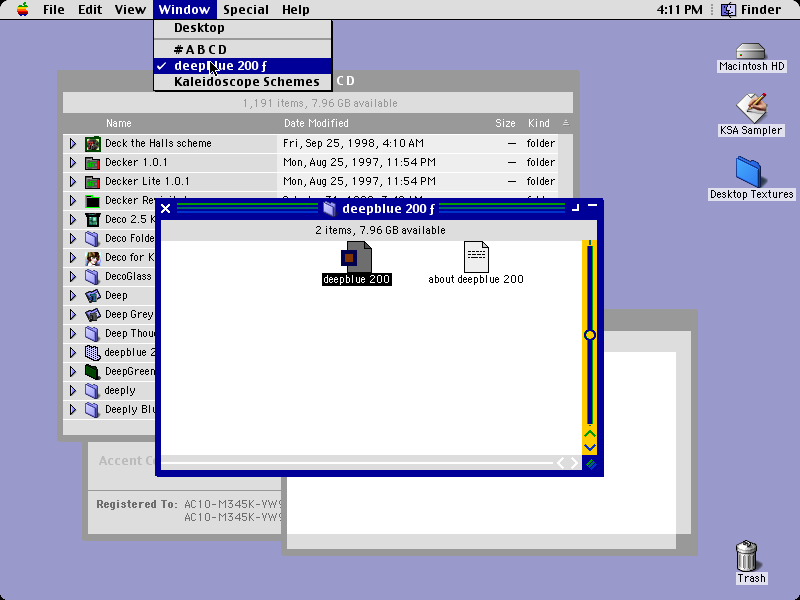This screenshot has height=600, width=800.
Task: Click the Finder icon in the application menu
Action: click(x=728, y=9)
